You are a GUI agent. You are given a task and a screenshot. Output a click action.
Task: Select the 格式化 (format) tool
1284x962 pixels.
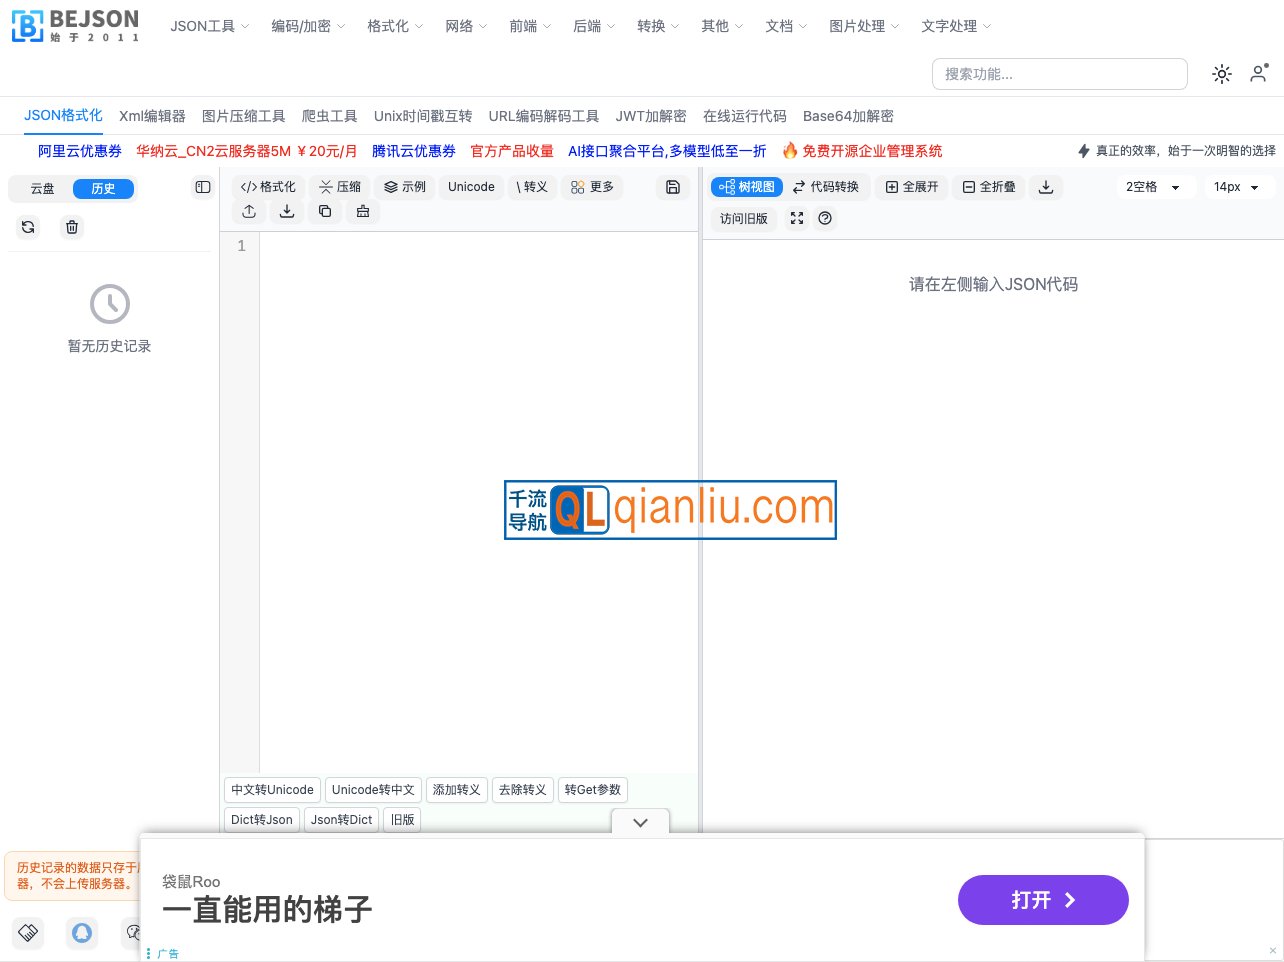click(267, 187)
